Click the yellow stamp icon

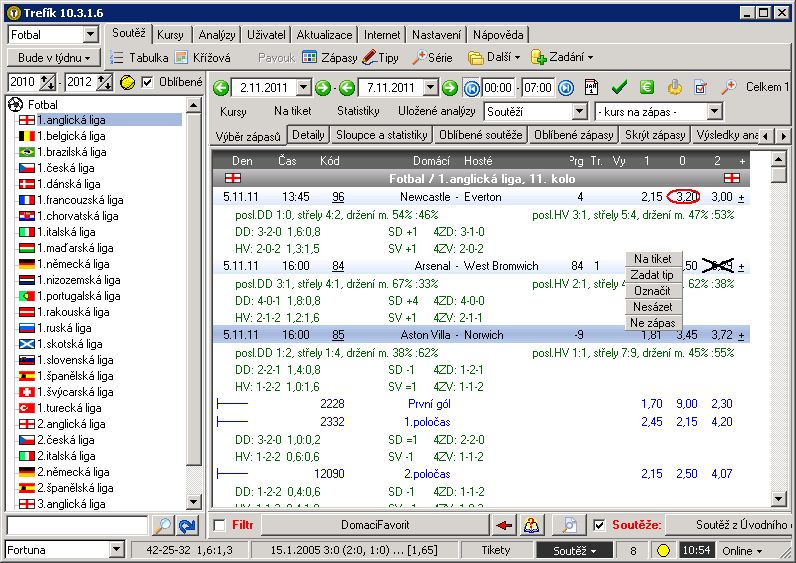pos(675,87)
